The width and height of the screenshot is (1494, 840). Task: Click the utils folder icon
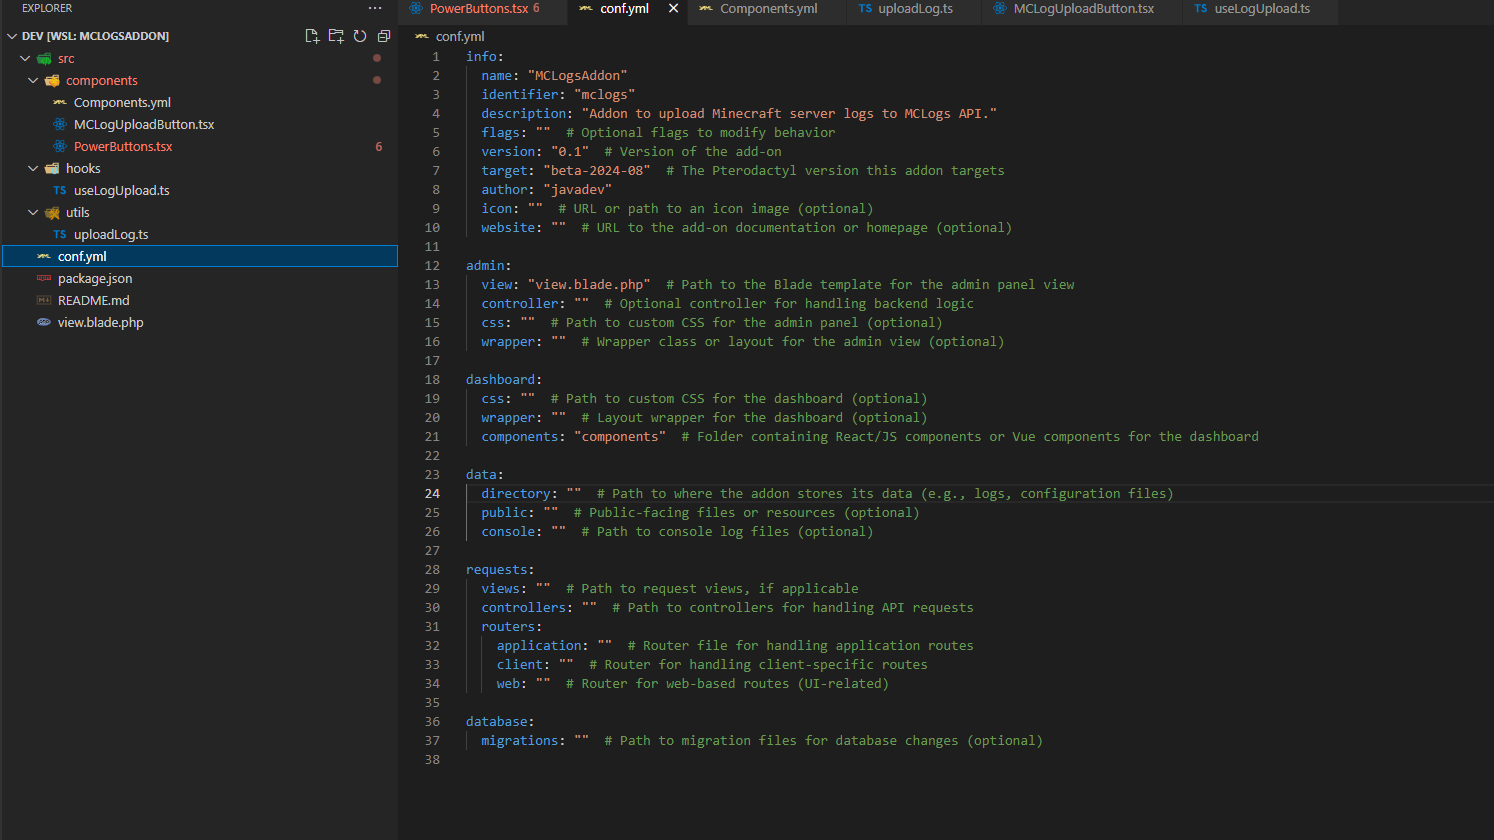click(x=52, y=212)
